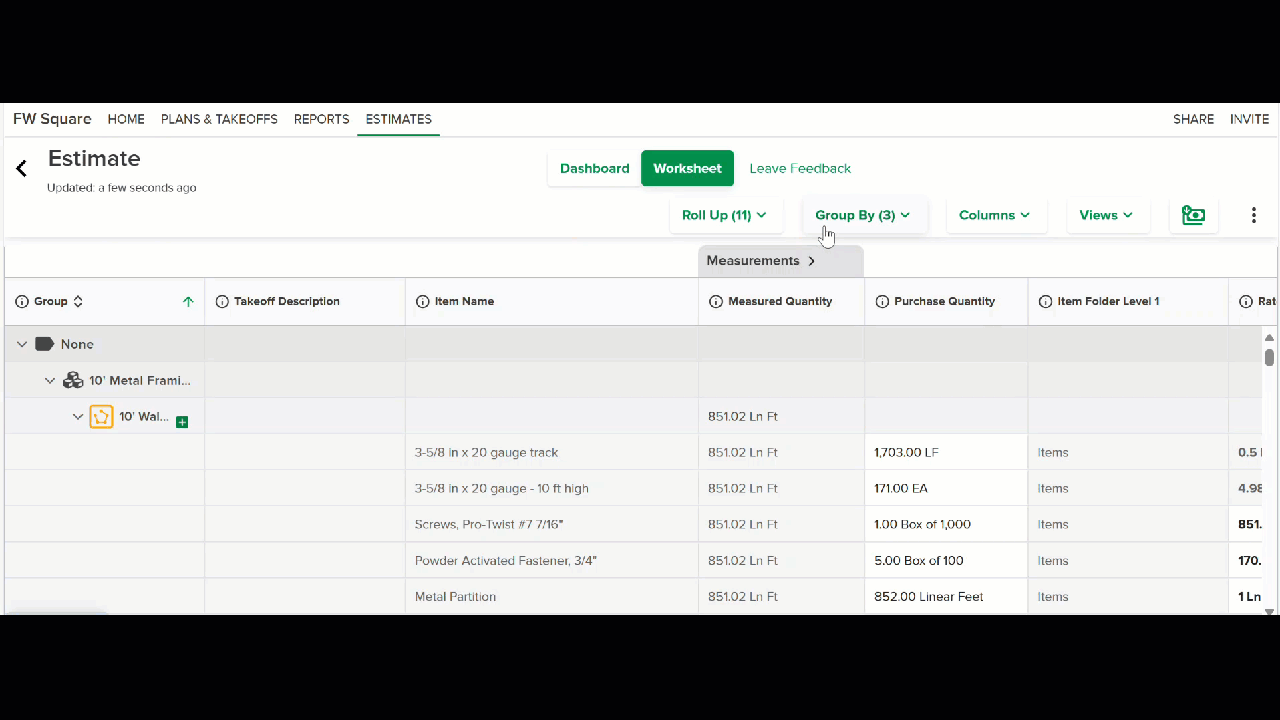Click the info icon beside Purchase Quantity

coord(882,301)
